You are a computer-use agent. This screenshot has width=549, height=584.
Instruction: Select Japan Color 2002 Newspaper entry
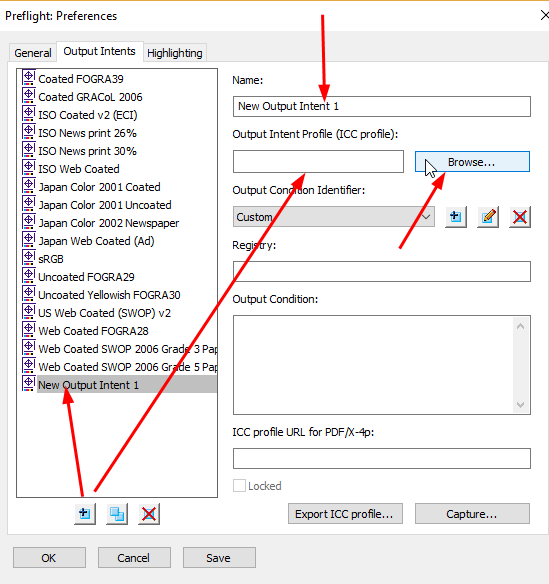tap(109, 223)
